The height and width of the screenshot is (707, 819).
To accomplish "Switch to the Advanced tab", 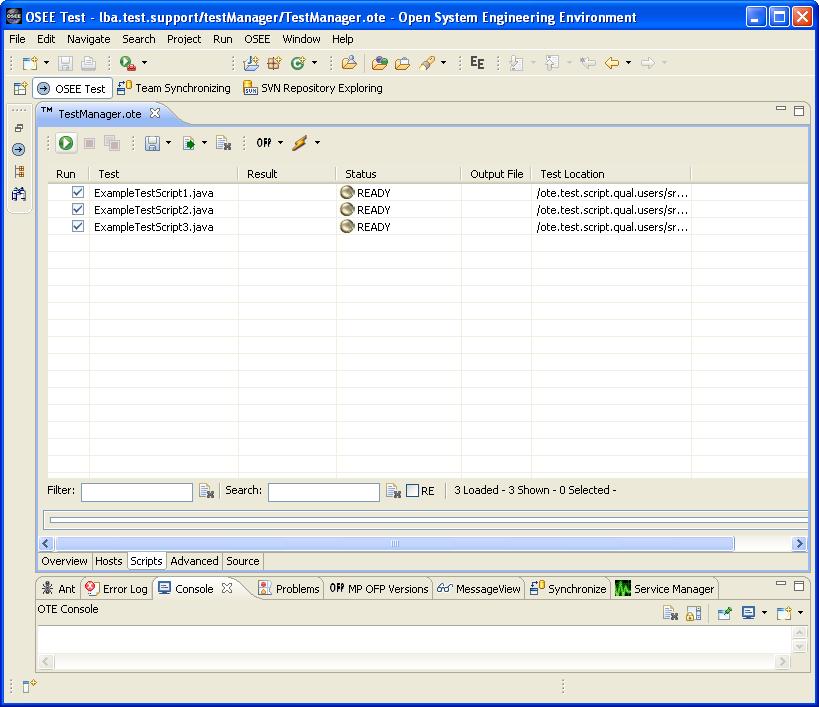I will tap(194, 561).
